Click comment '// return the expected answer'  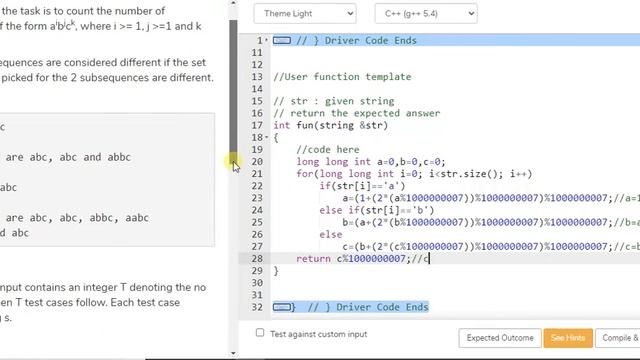coord(357,113)
